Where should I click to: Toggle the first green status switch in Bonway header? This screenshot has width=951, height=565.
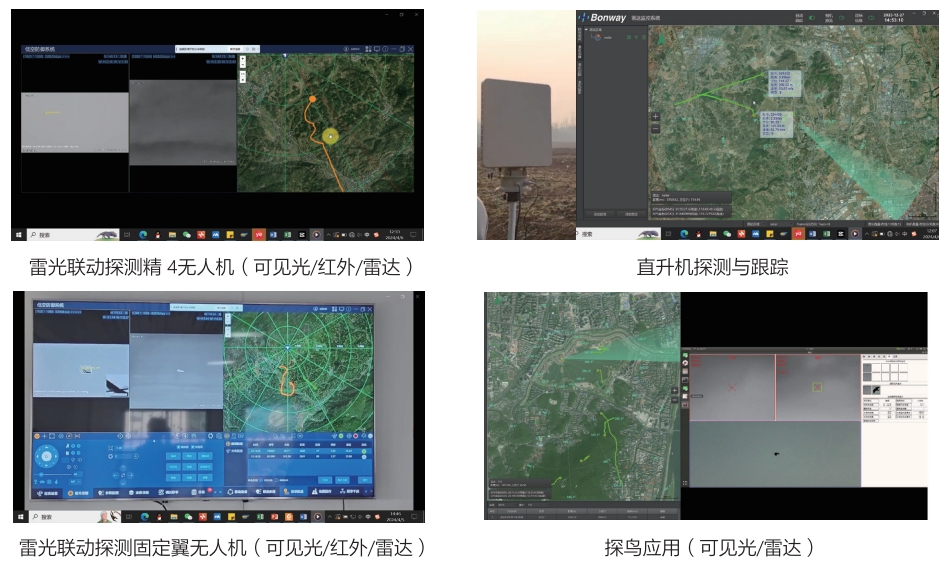[813, 17]
